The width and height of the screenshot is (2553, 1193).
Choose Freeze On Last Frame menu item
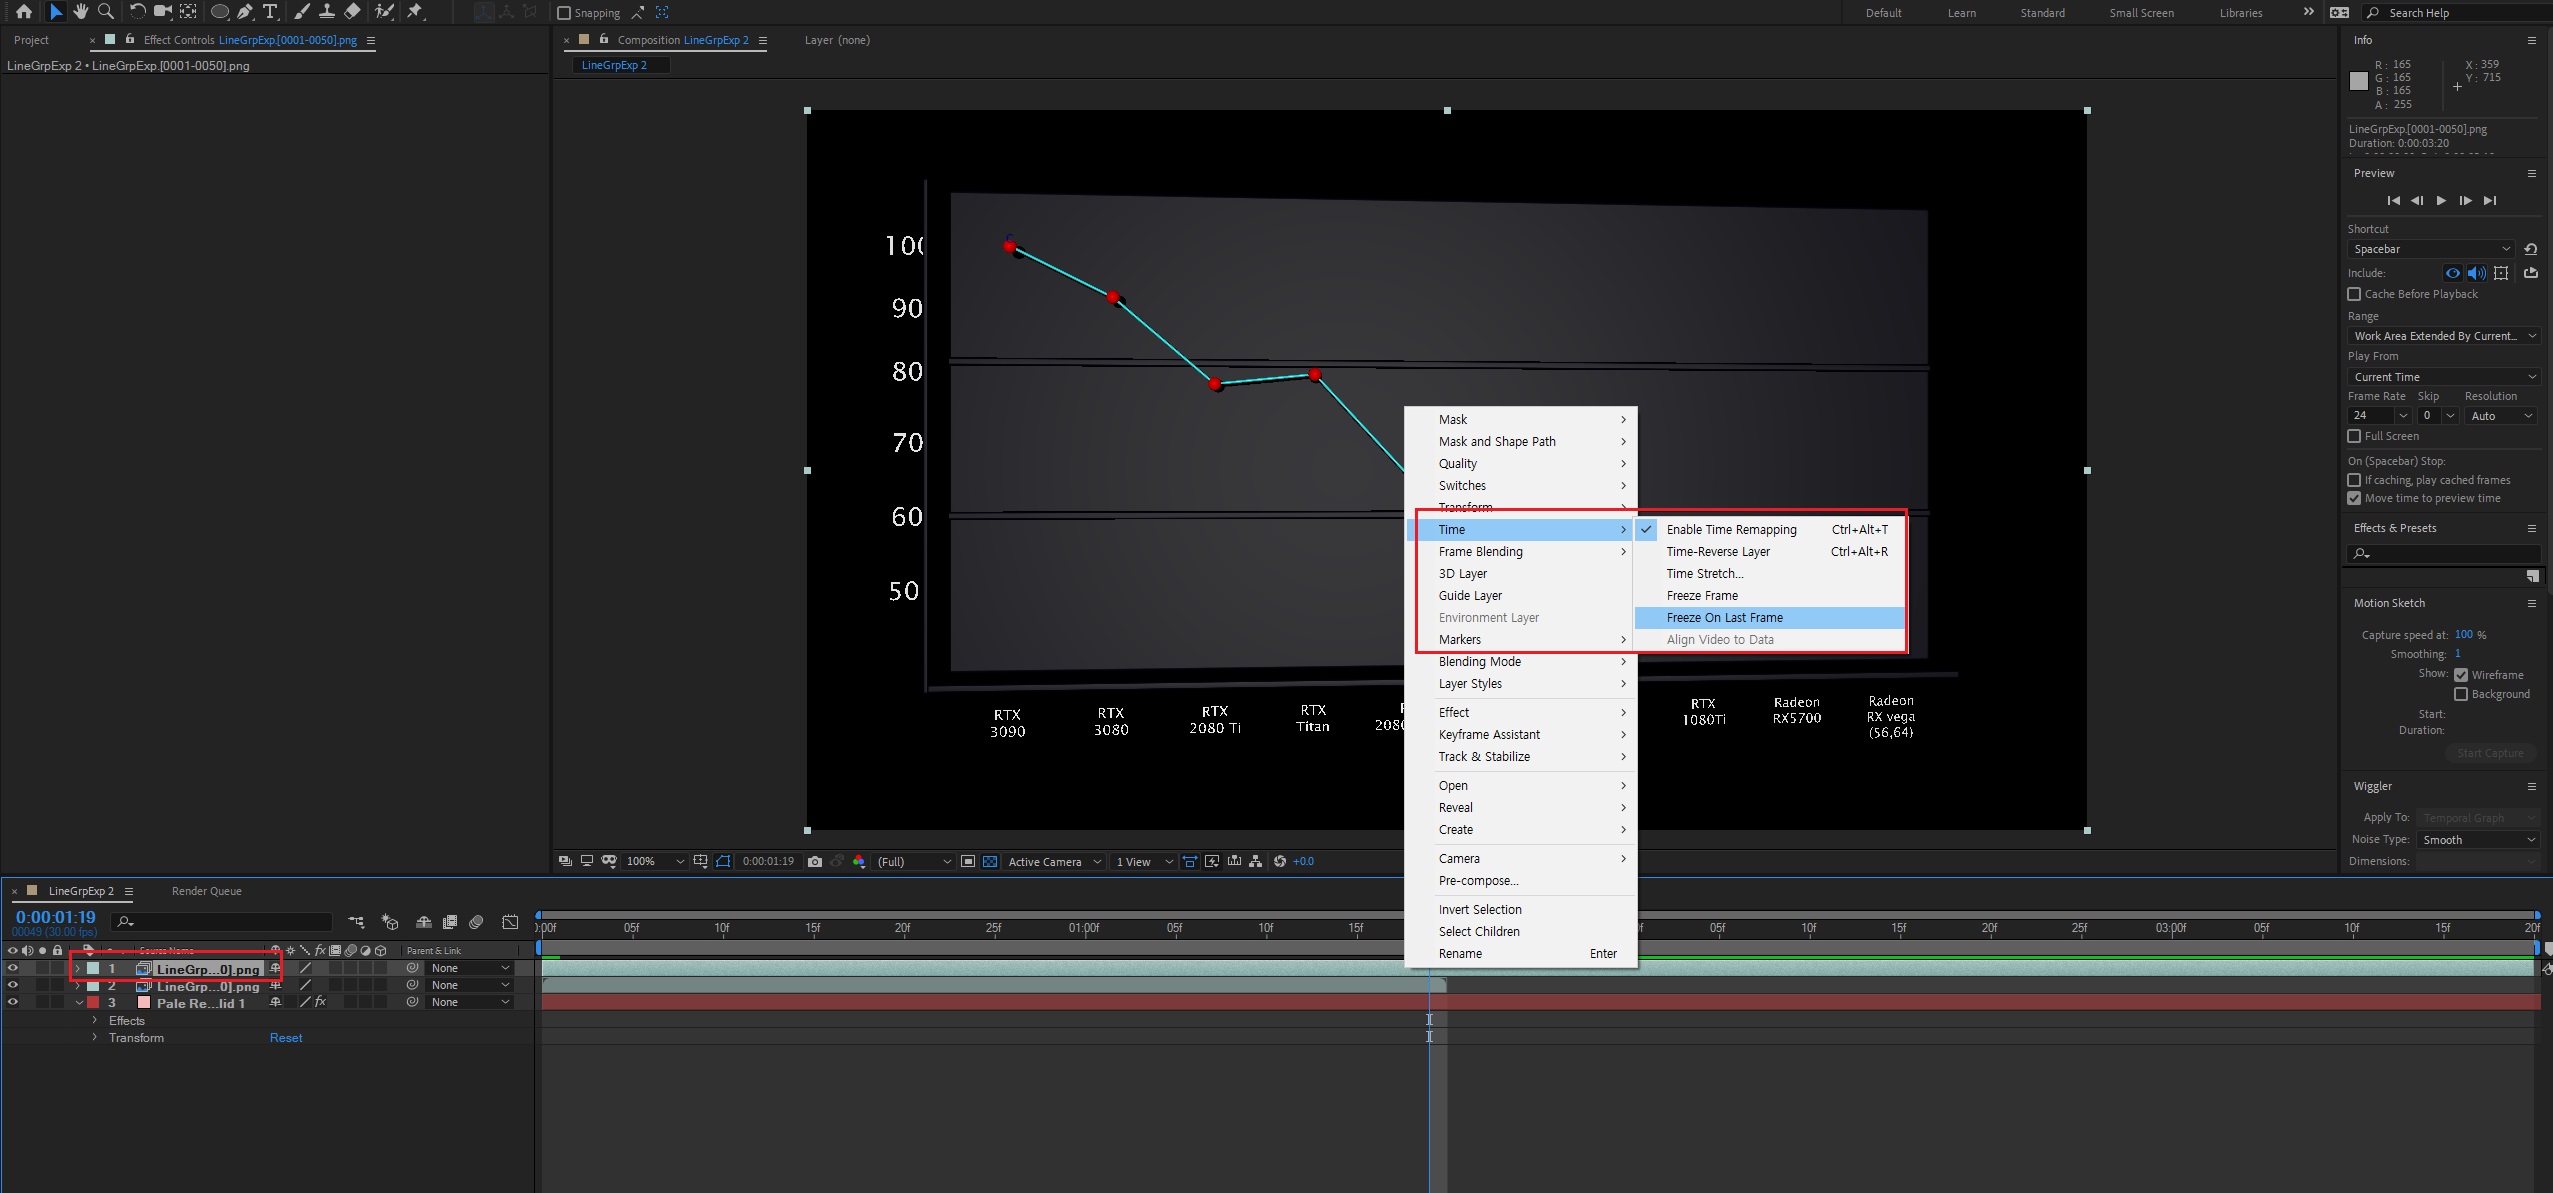[1724, 617]
